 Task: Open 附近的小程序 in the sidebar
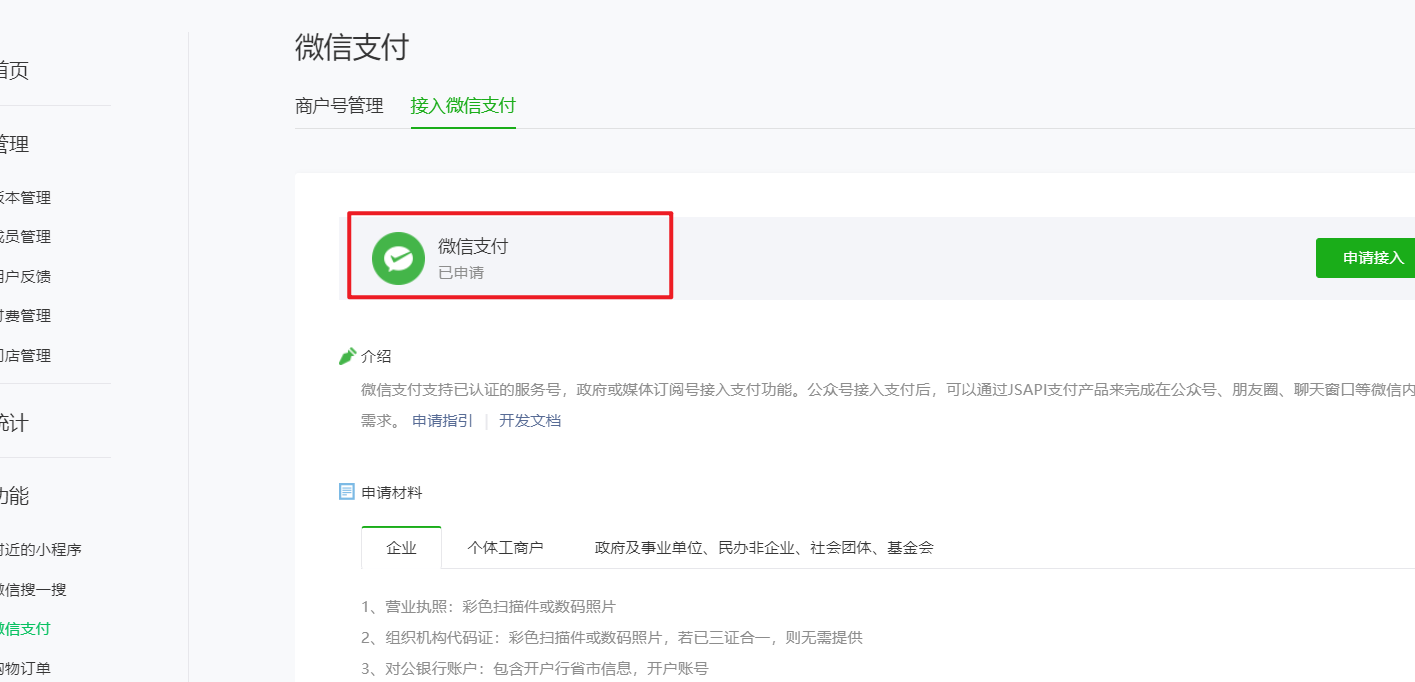click(40, 550)
